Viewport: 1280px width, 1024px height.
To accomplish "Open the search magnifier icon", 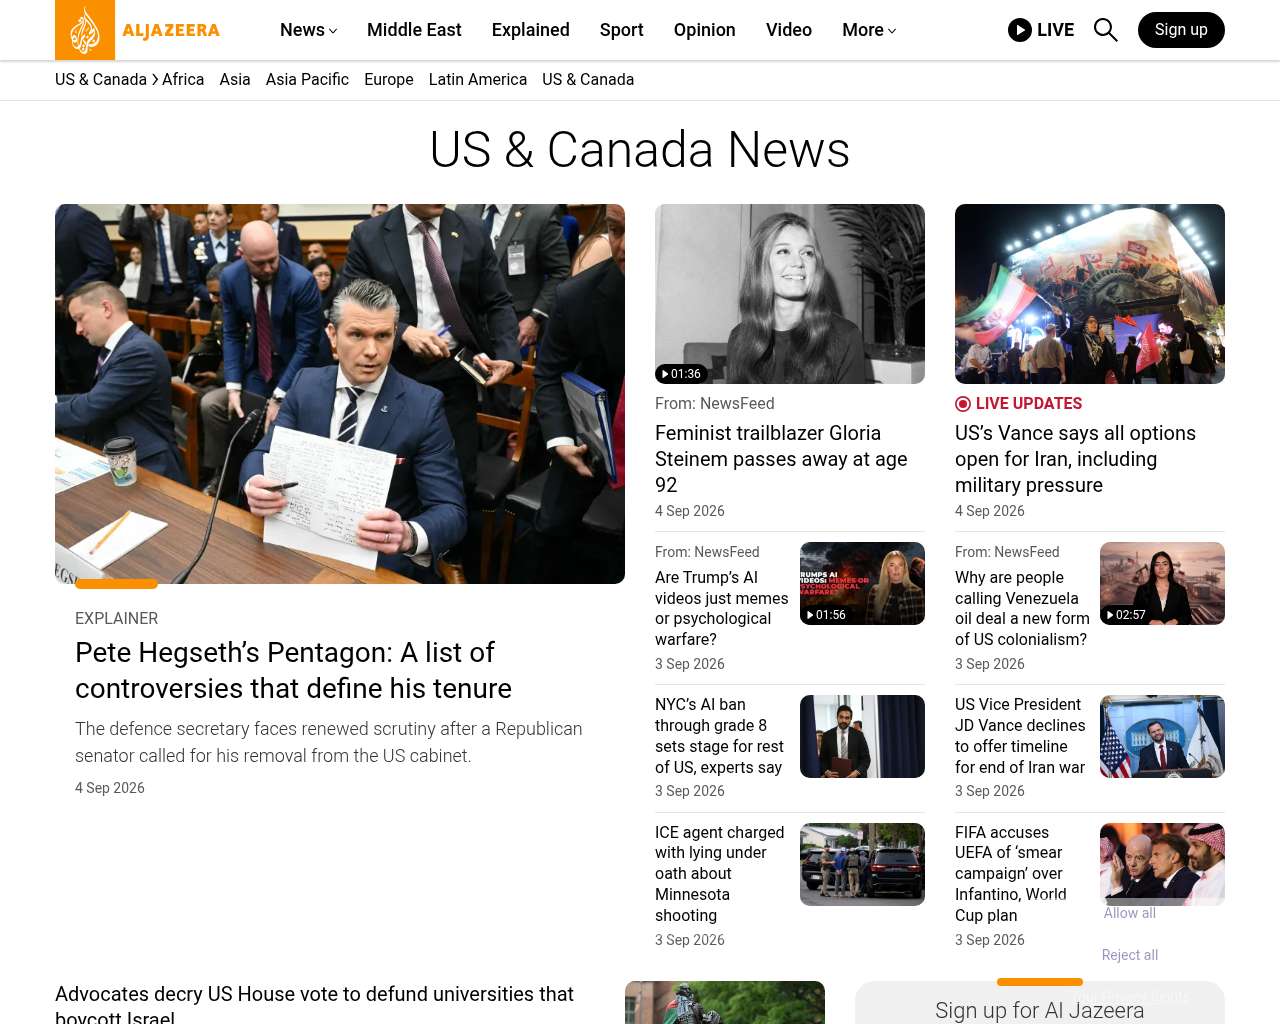I will (1105, 30).
